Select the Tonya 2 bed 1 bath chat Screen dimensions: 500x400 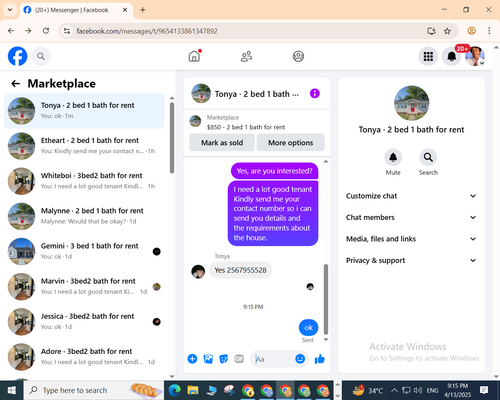84,111
